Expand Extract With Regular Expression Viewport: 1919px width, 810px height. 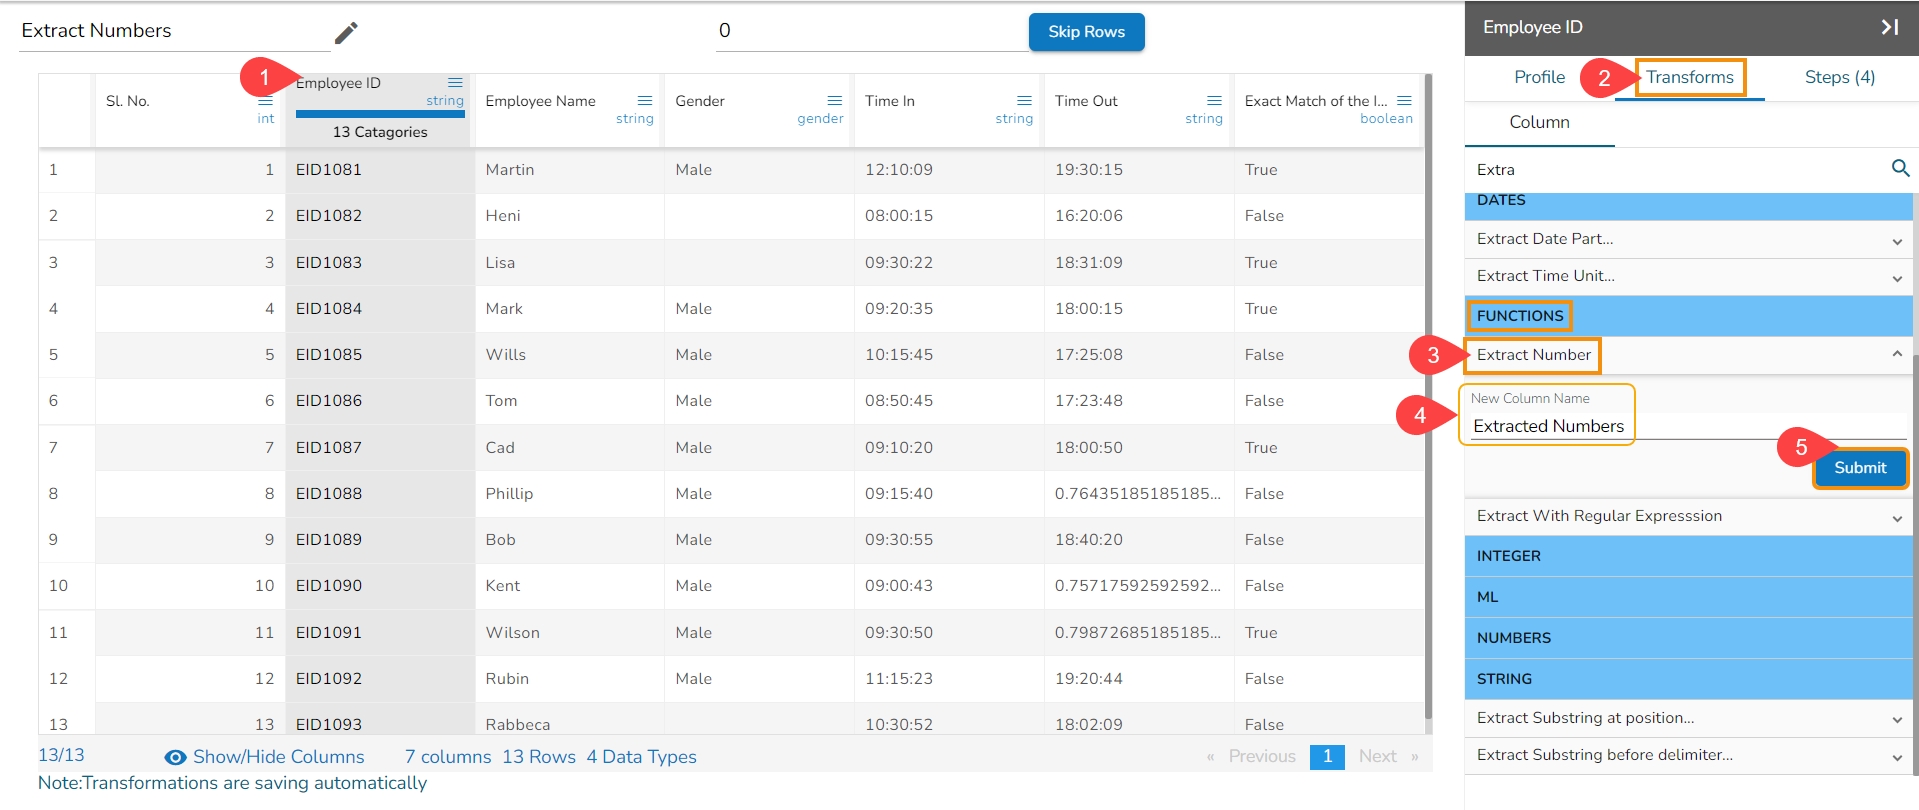tap(1896, 517)
